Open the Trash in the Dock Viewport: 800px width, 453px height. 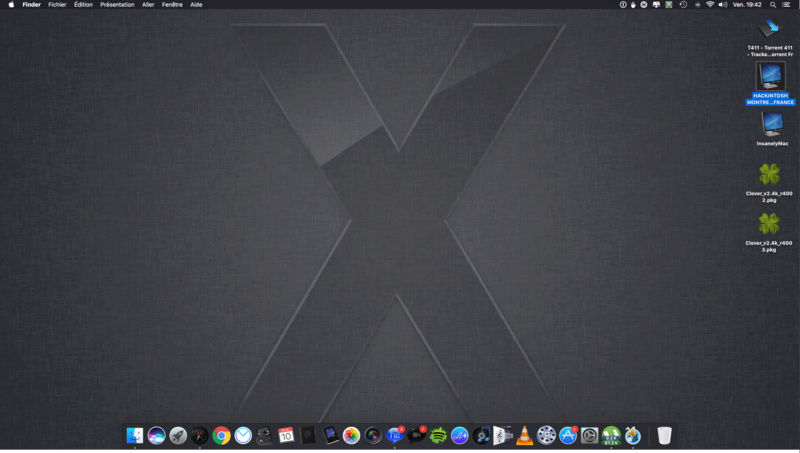[664, 435]
